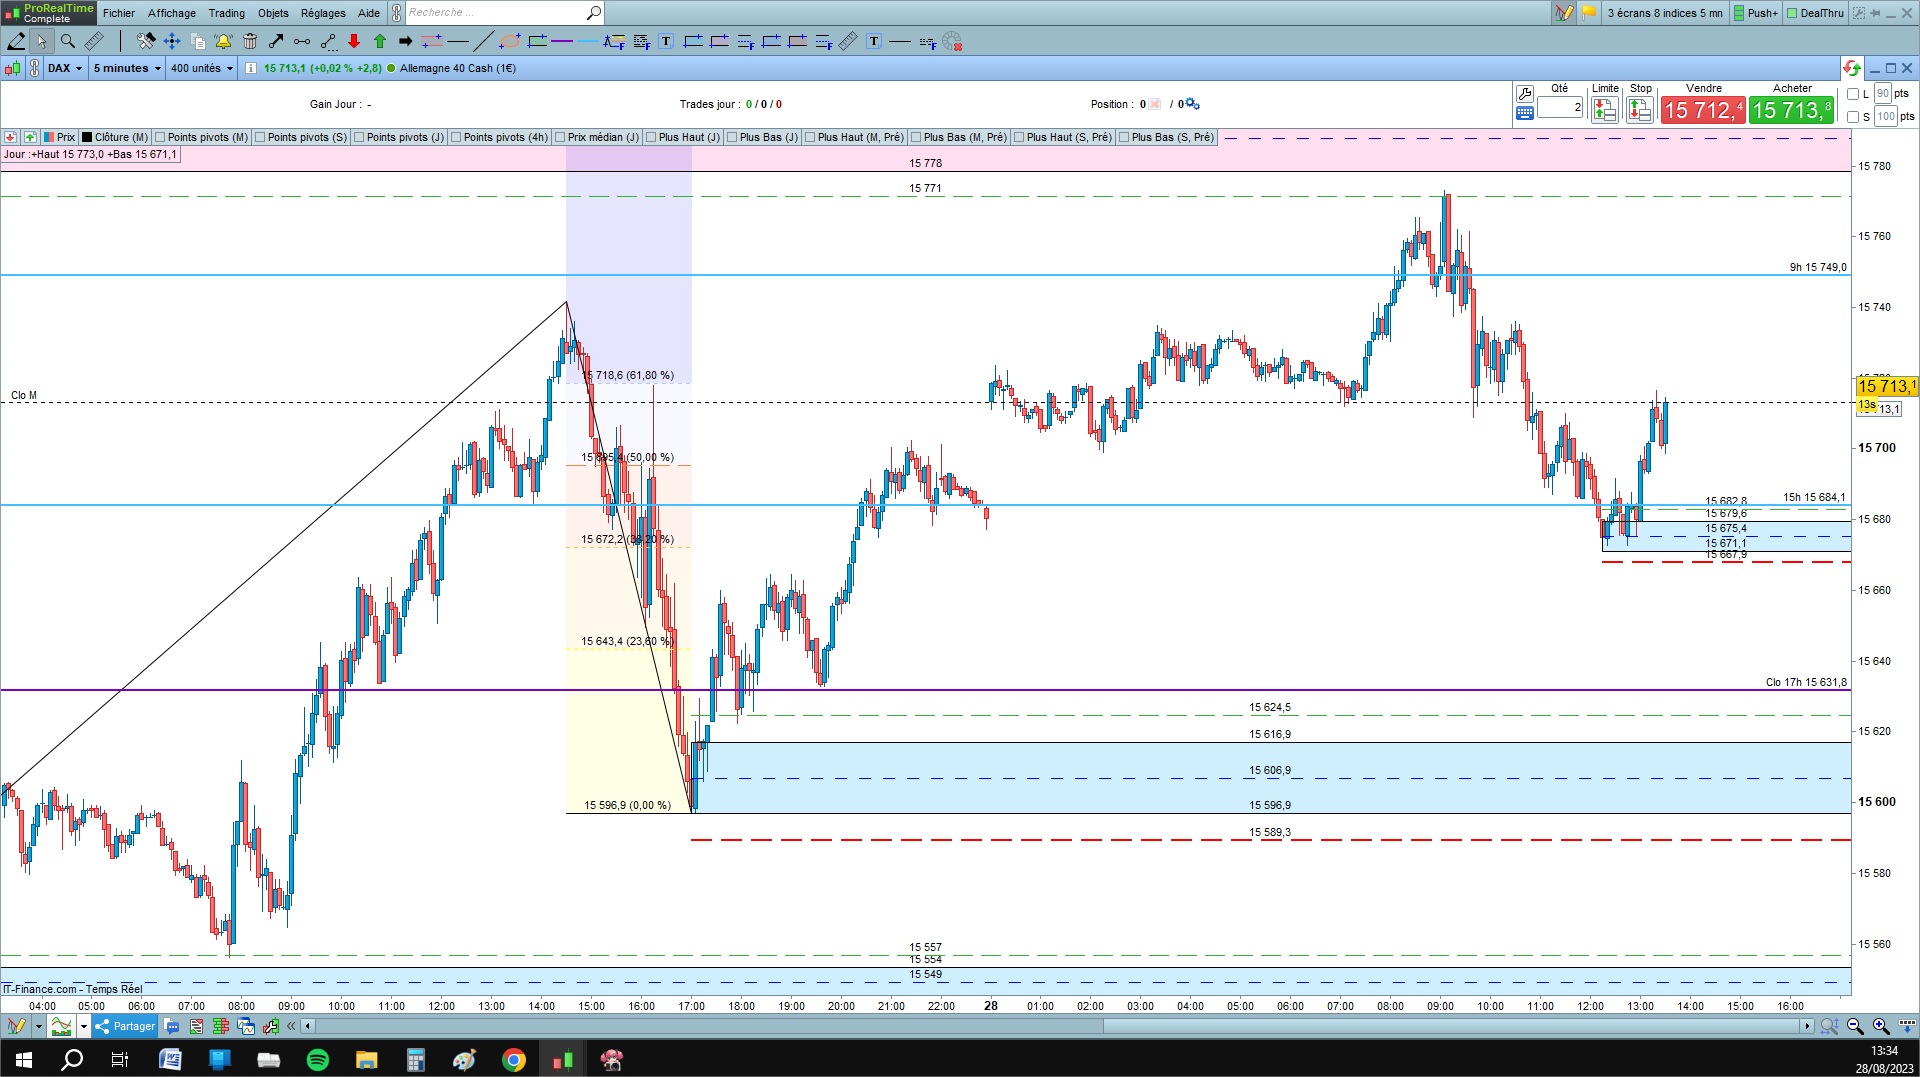Select the diagonal line drawing tool
The width and height of the screenshot is (1920, 1077).
pyautogui.click(x=484, y=41)
